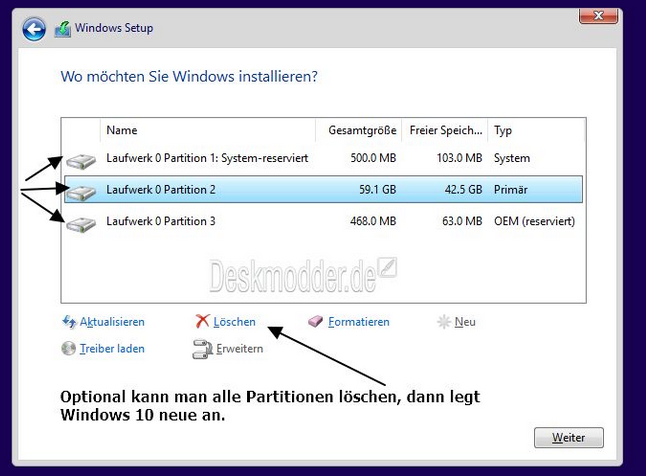Click the Erweitern drive icon
646x476 pixels.
pos(202,349)
